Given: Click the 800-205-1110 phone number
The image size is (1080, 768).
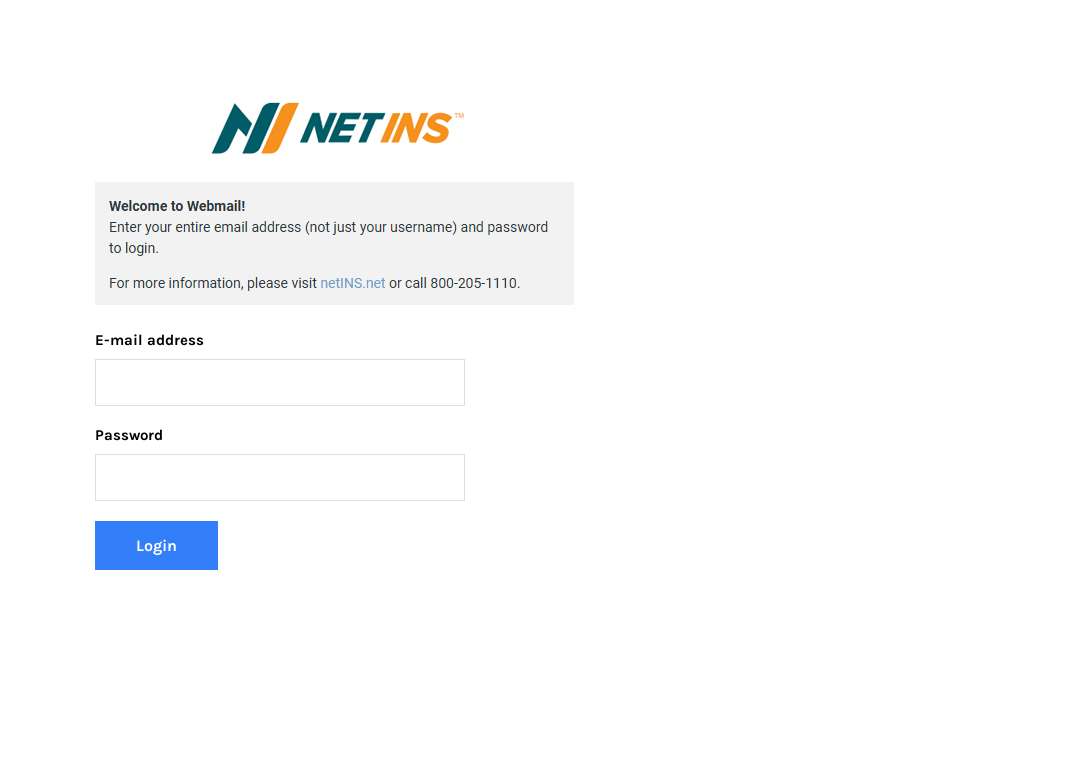Looking at the screenshot, I should tap(473, 283).
